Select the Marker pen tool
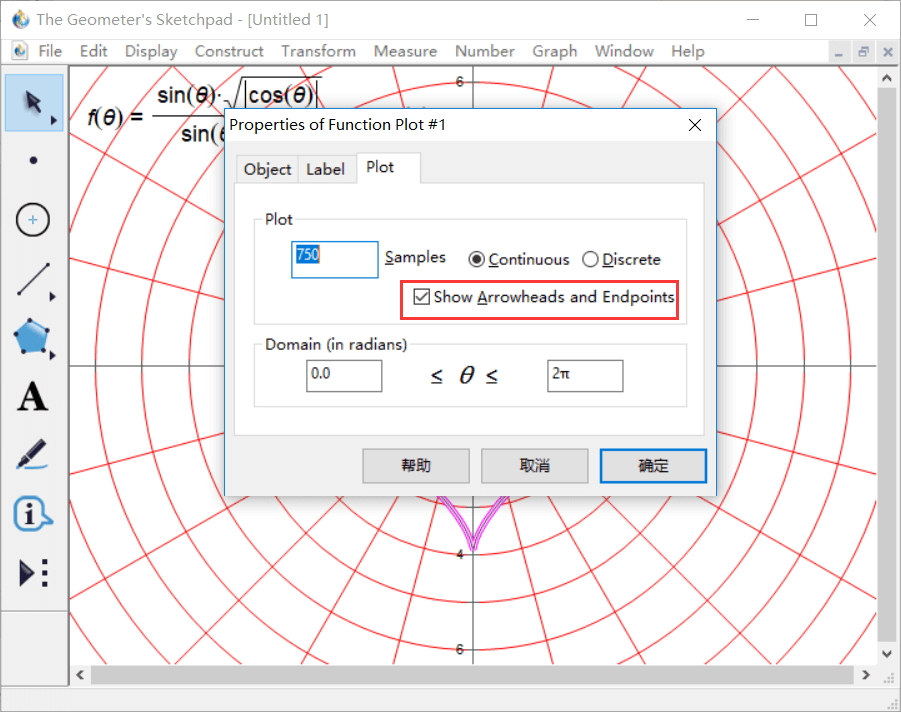The width and height of the screenshot is (901, 712). 33,455
